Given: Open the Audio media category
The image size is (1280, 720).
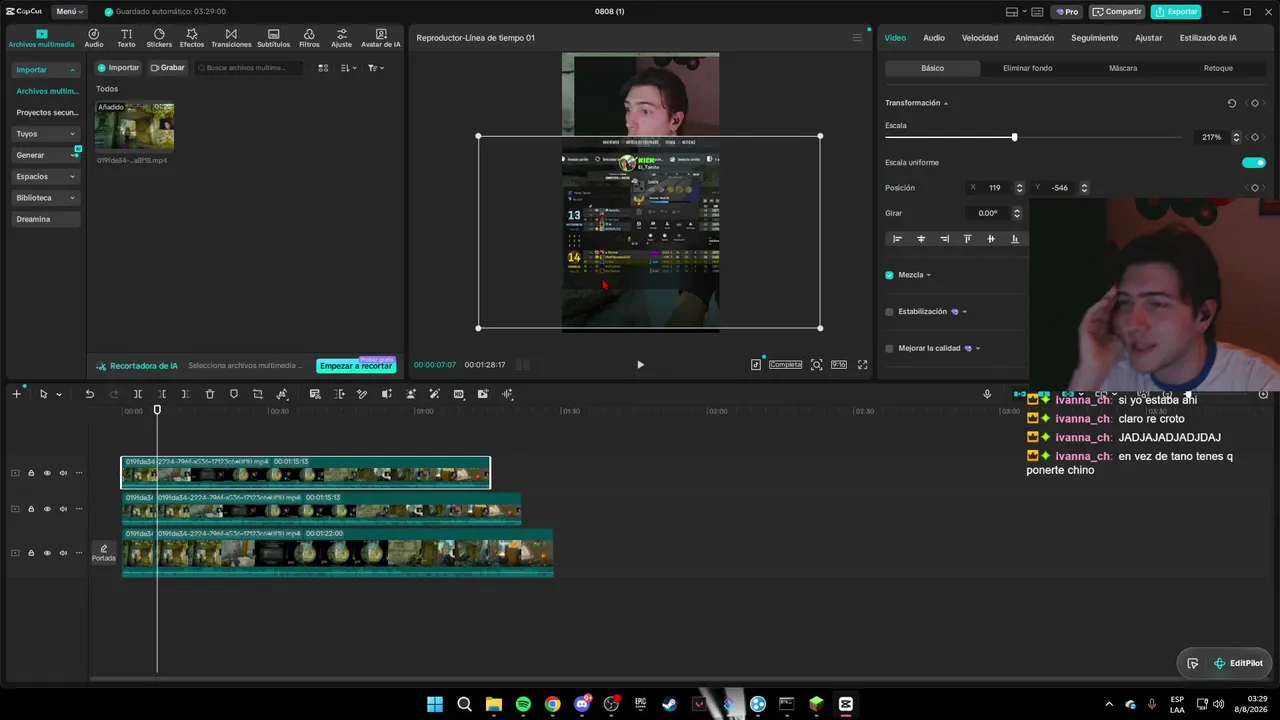Looking at the screenshot, I should click(x=94, y=38).
